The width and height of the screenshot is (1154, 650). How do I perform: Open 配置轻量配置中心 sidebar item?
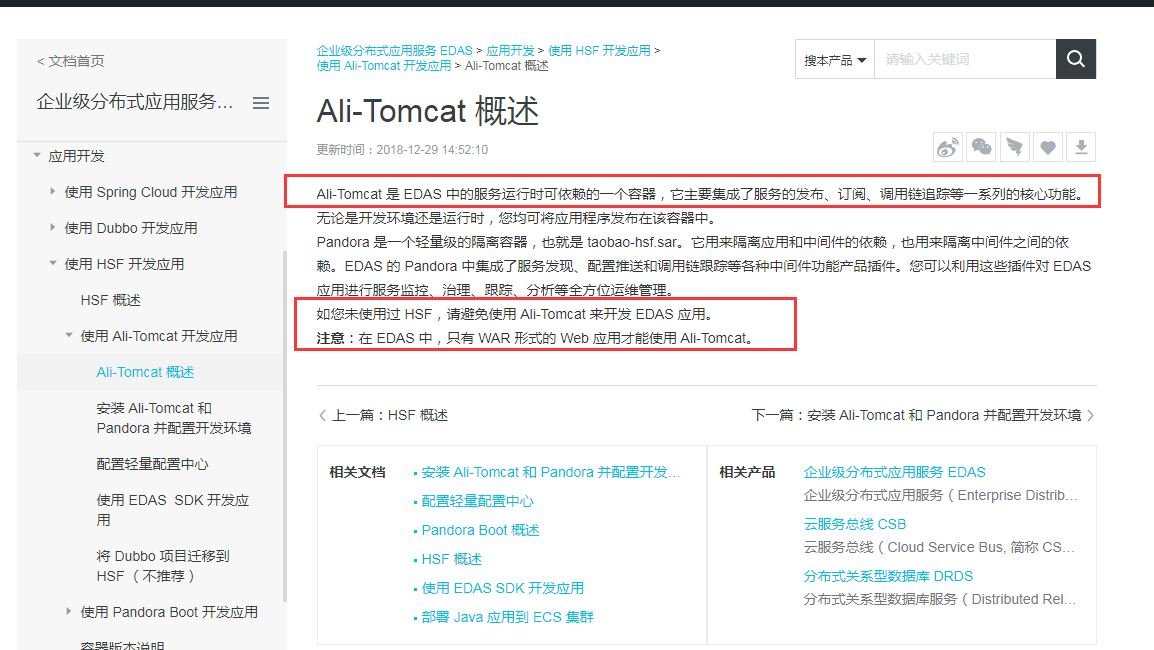pyautogui.click(x=152, y=464)
